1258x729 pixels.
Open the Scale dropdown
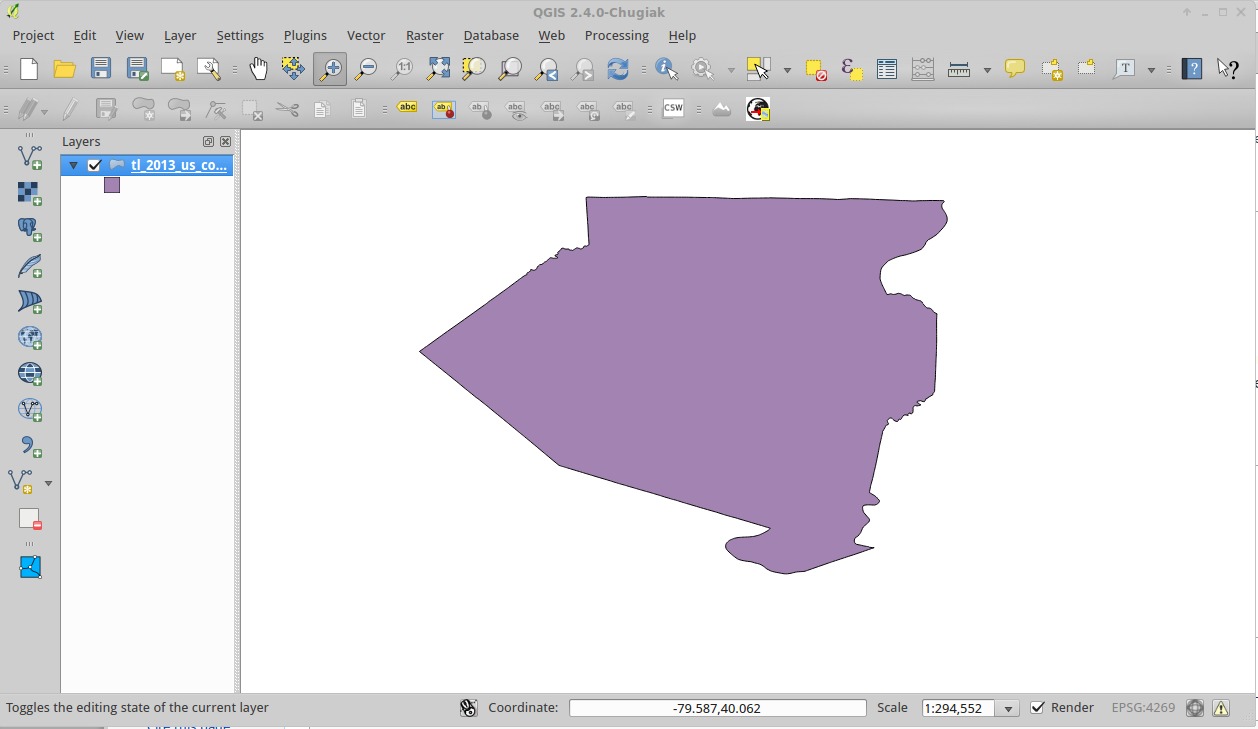1008,709
